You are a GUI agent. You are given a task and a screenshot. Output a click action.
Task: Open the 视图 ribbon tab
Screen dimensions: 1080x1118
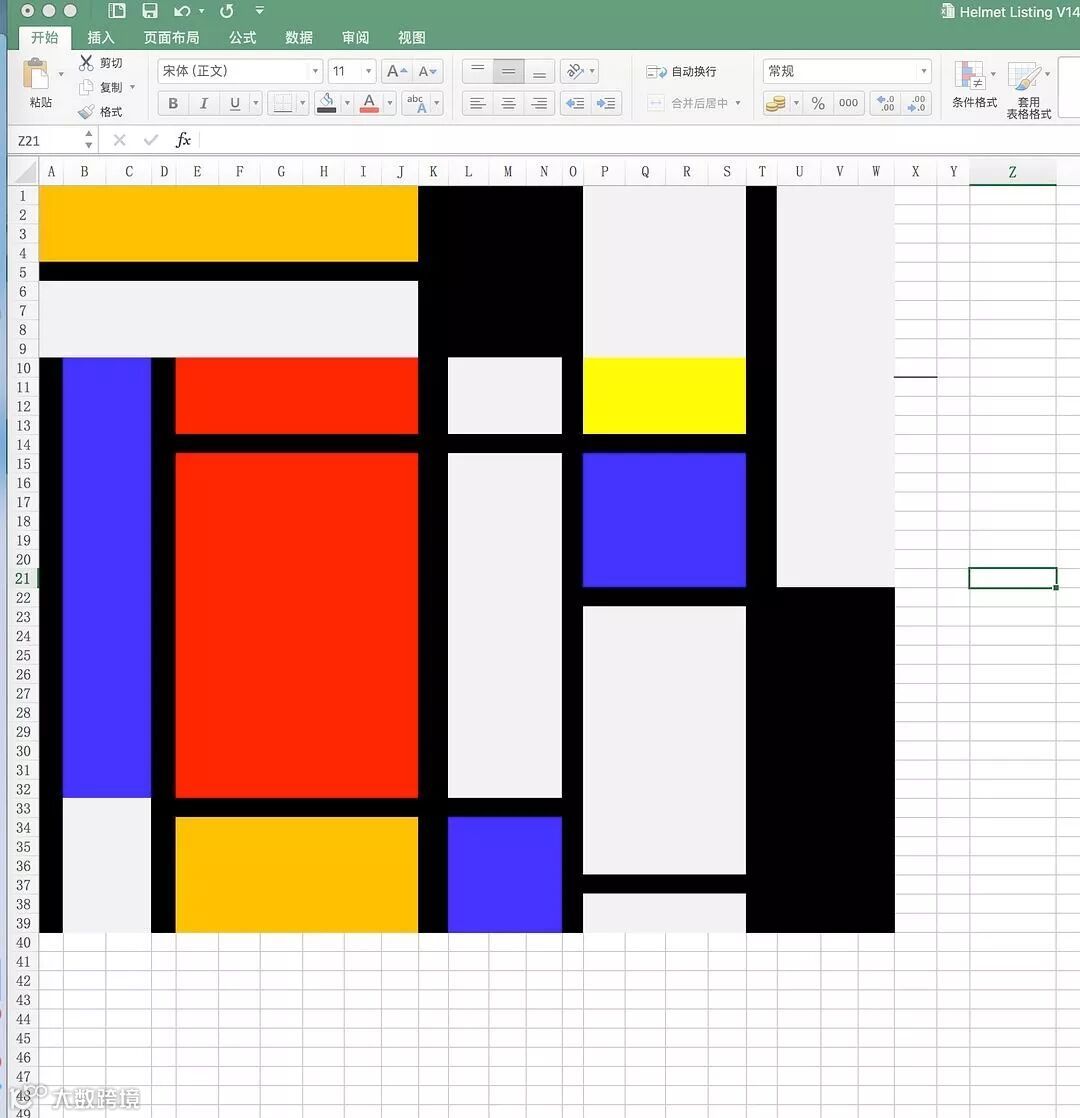[411, 38]
